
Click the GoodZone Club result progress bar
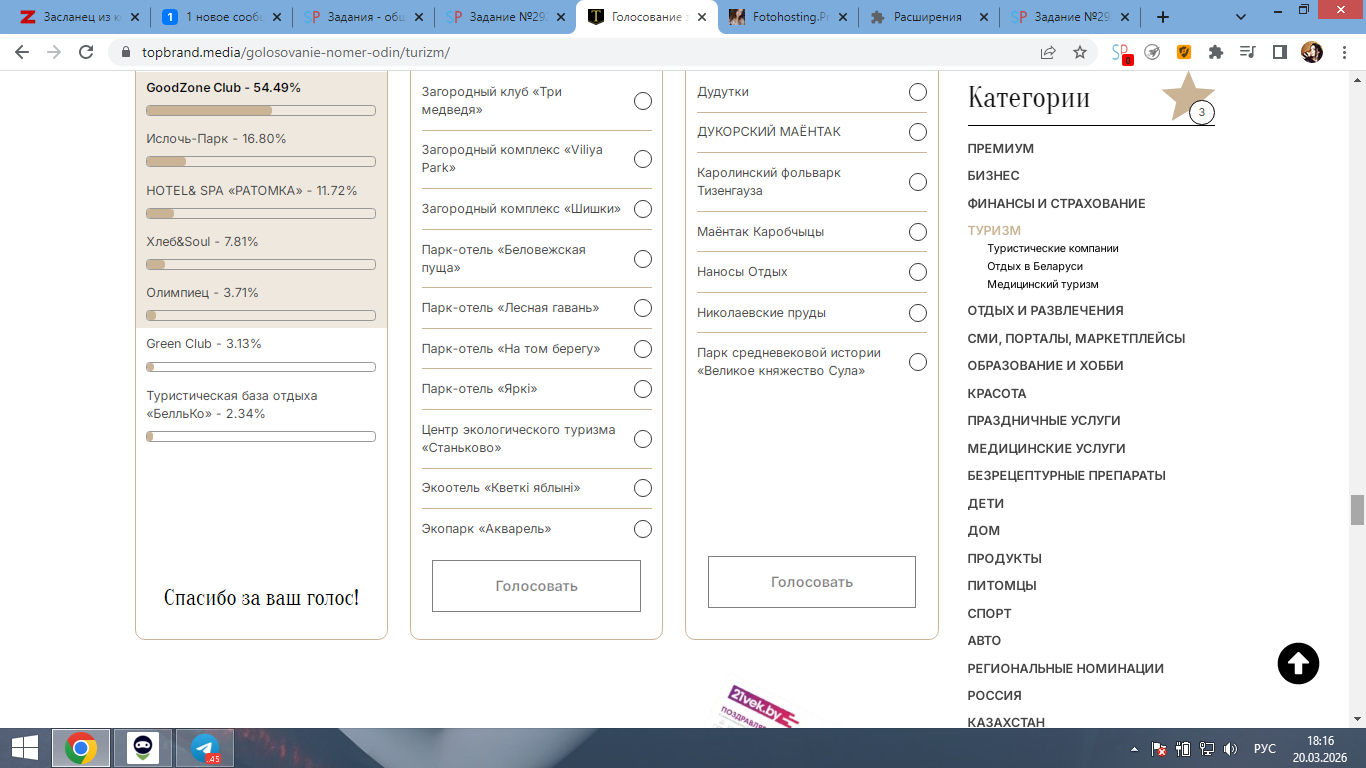[261, 110]
